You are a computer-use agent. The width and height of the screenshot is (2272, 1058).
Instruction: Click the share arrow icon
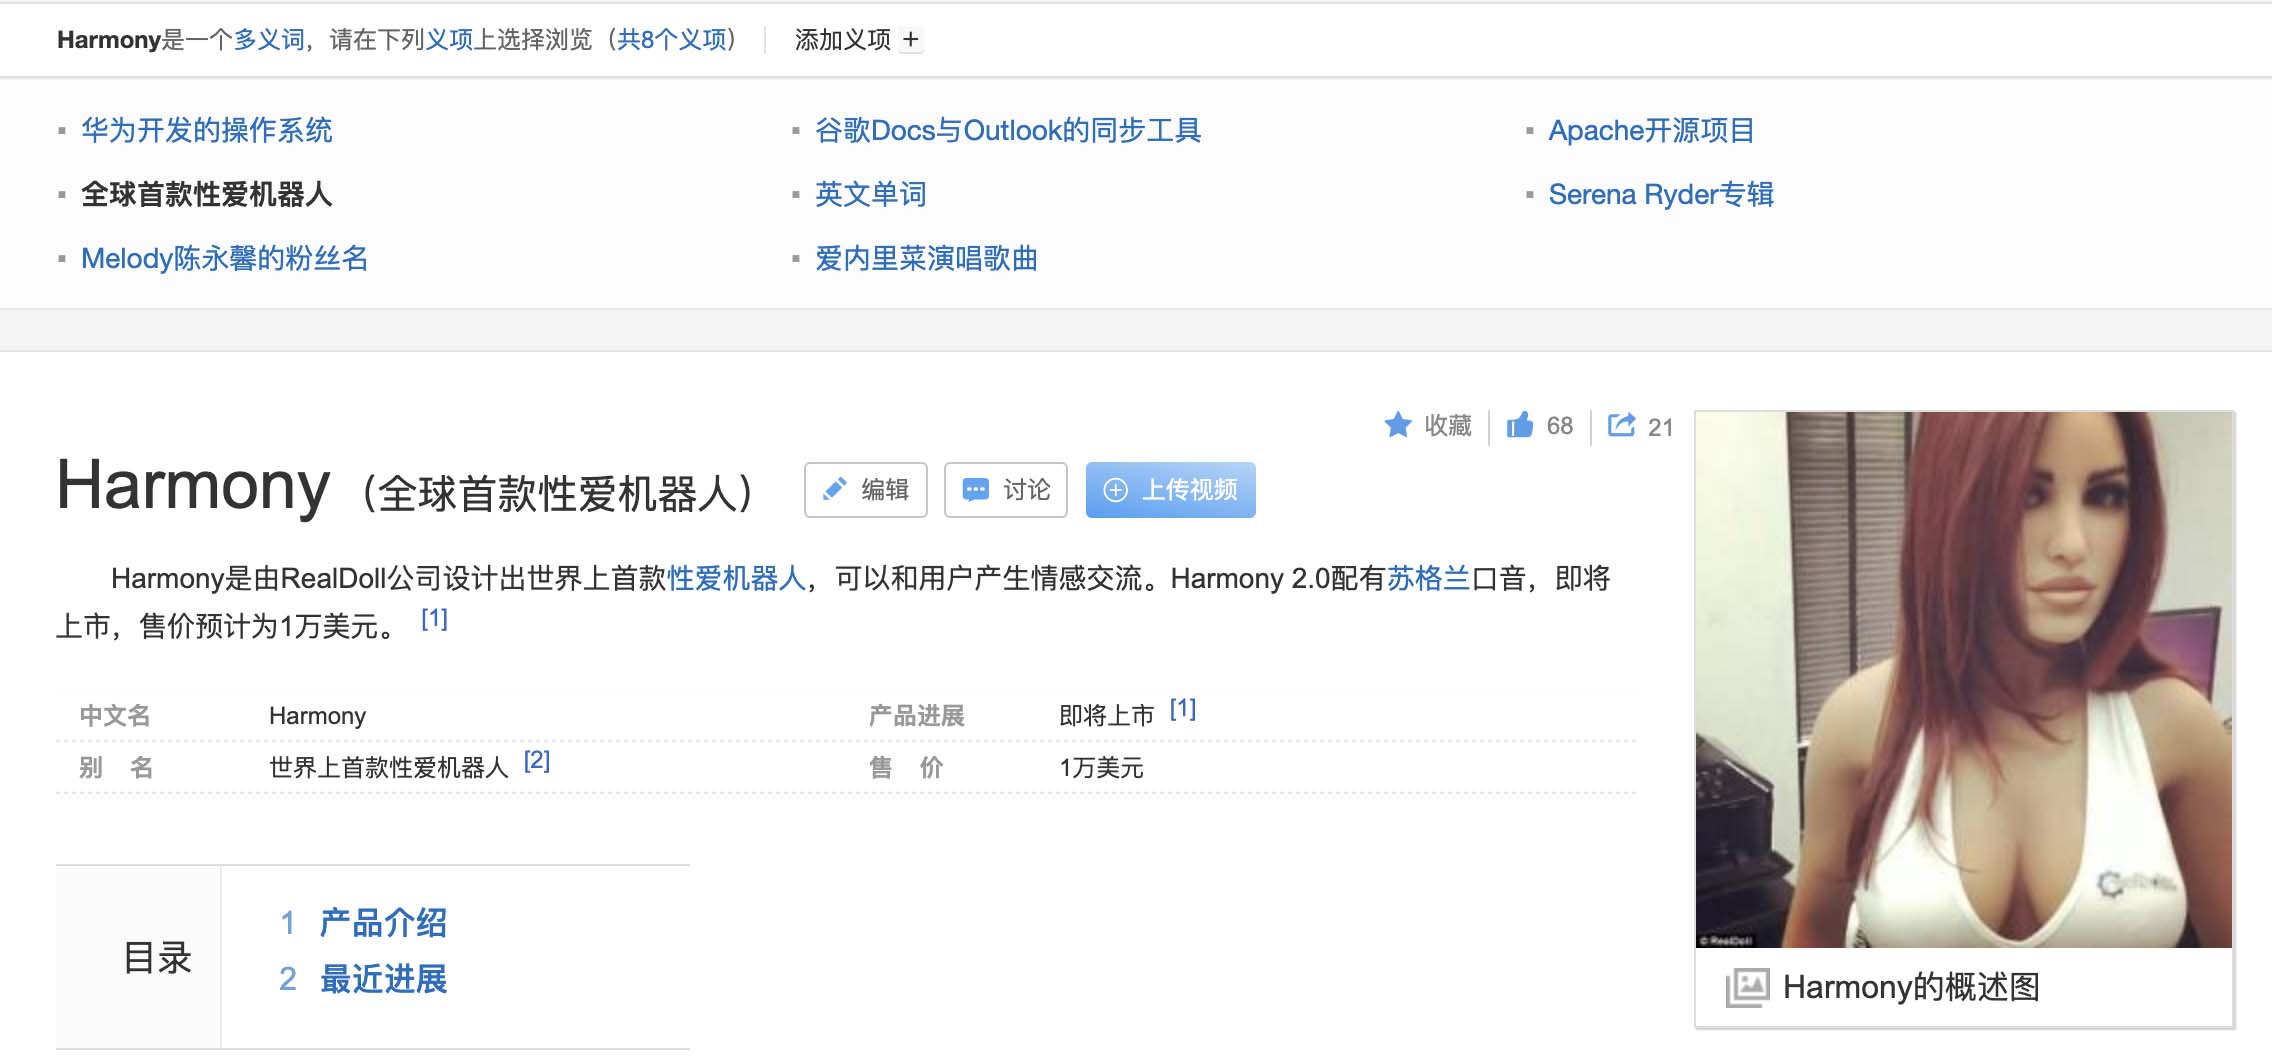(1621, 425)
